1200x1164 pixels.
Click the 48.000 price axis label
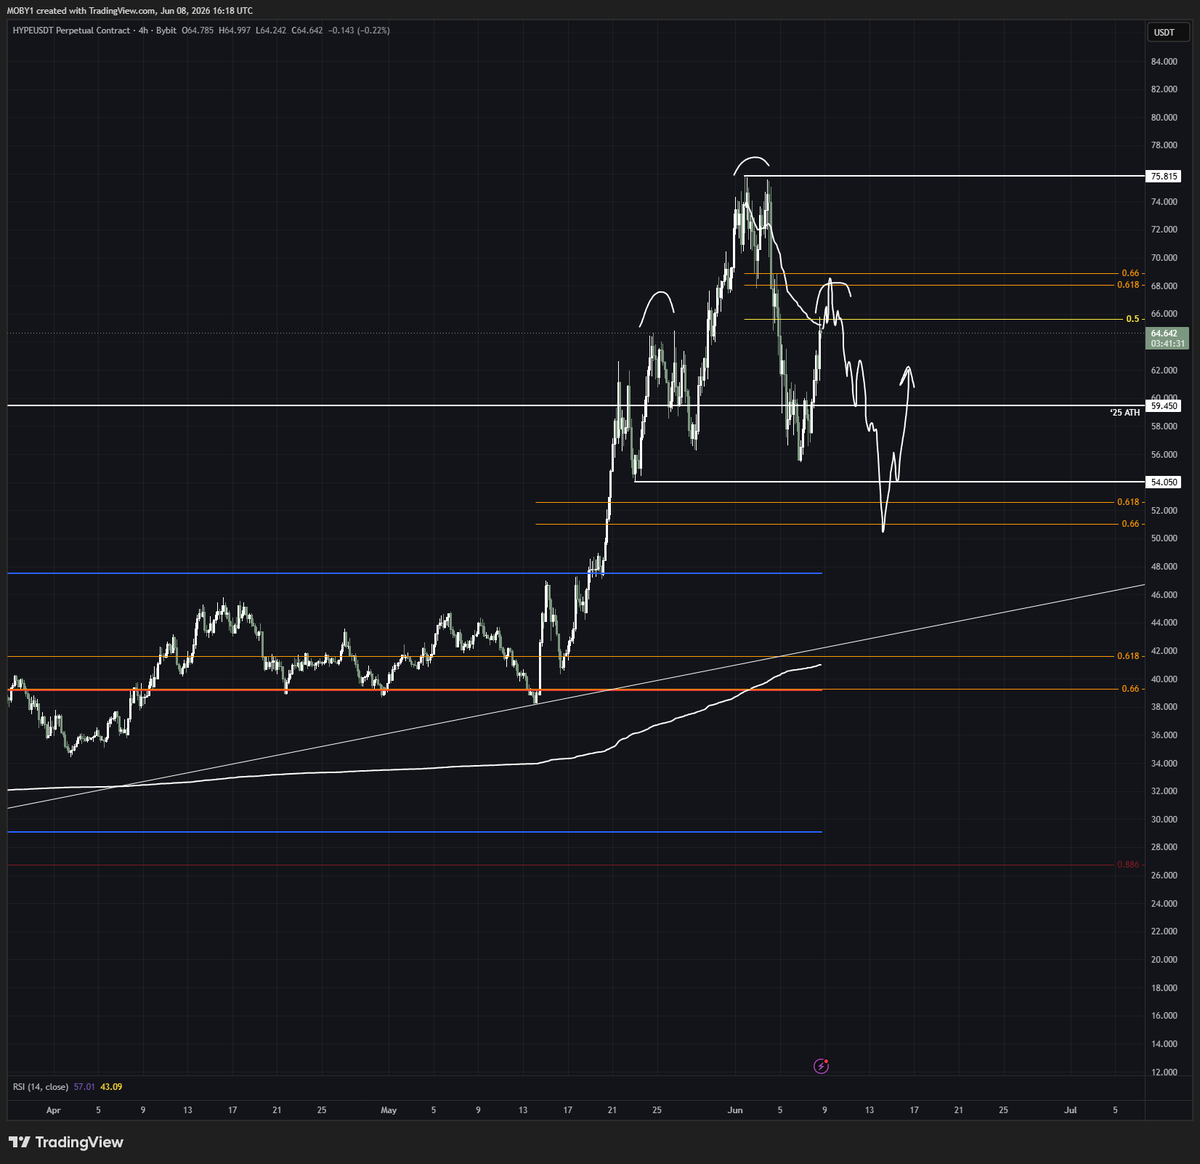point(1164,567)
